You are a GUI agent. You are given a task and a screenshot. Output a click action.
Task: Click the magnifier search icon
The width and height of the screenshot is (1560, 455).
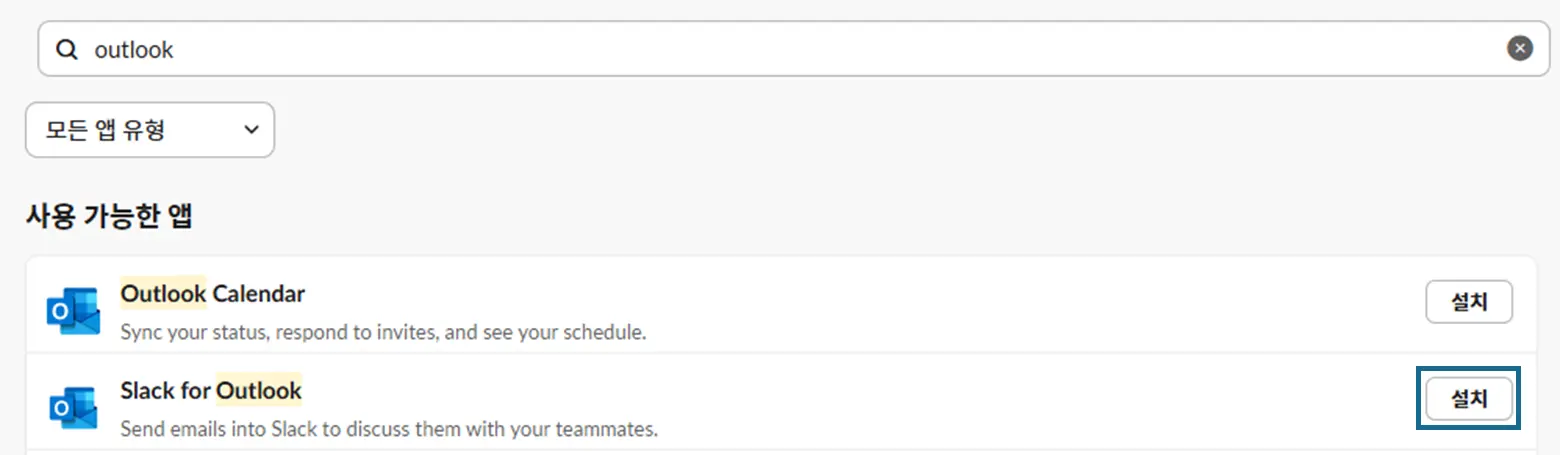pyautogui.click(x=67, y=49)
